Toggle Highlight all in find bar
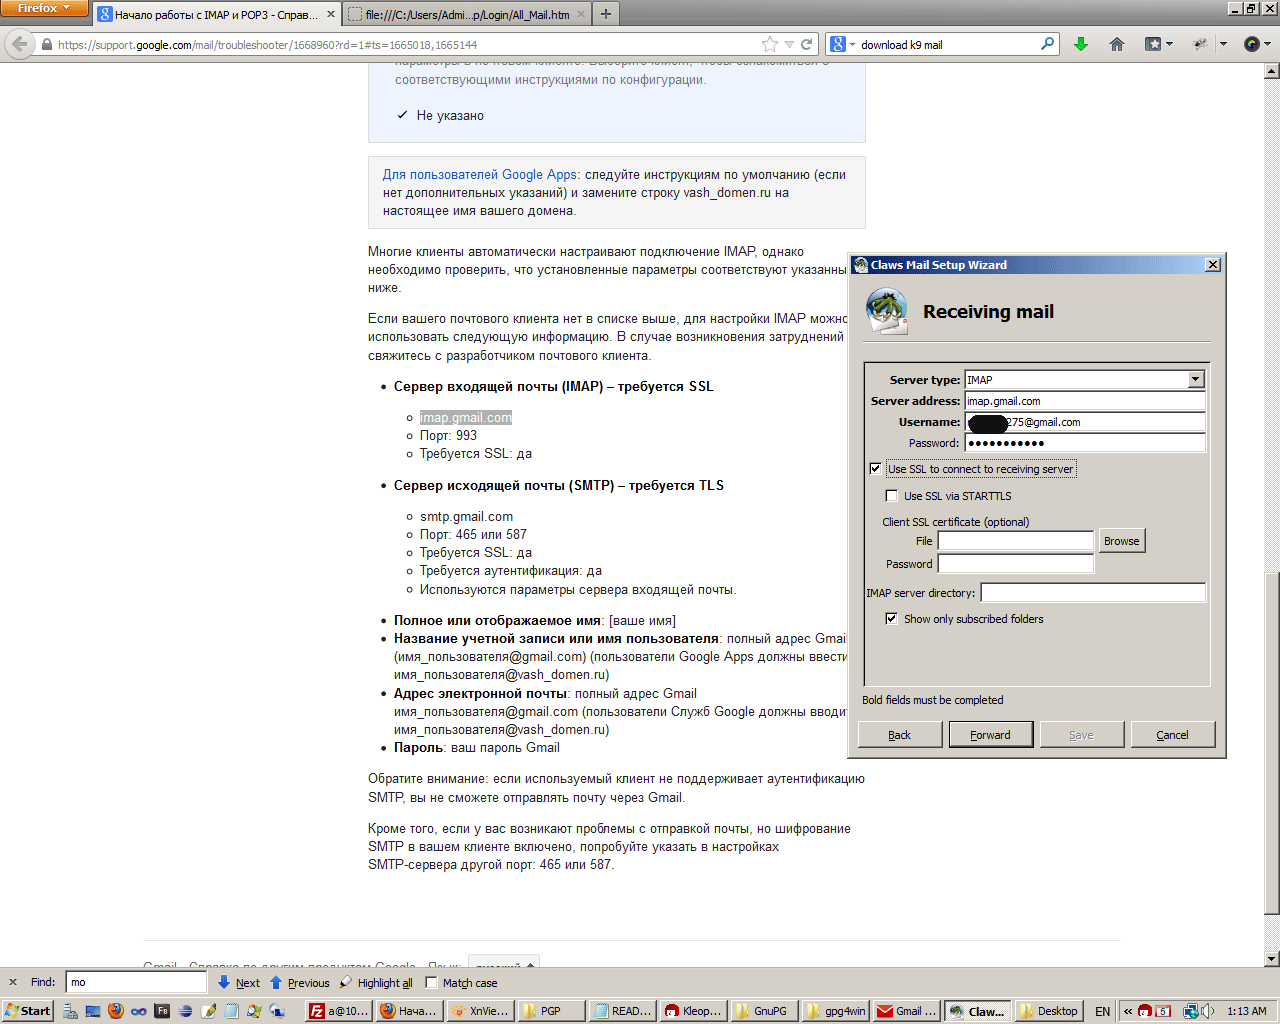This screenshot has width=1280, height=1024. 376,983
